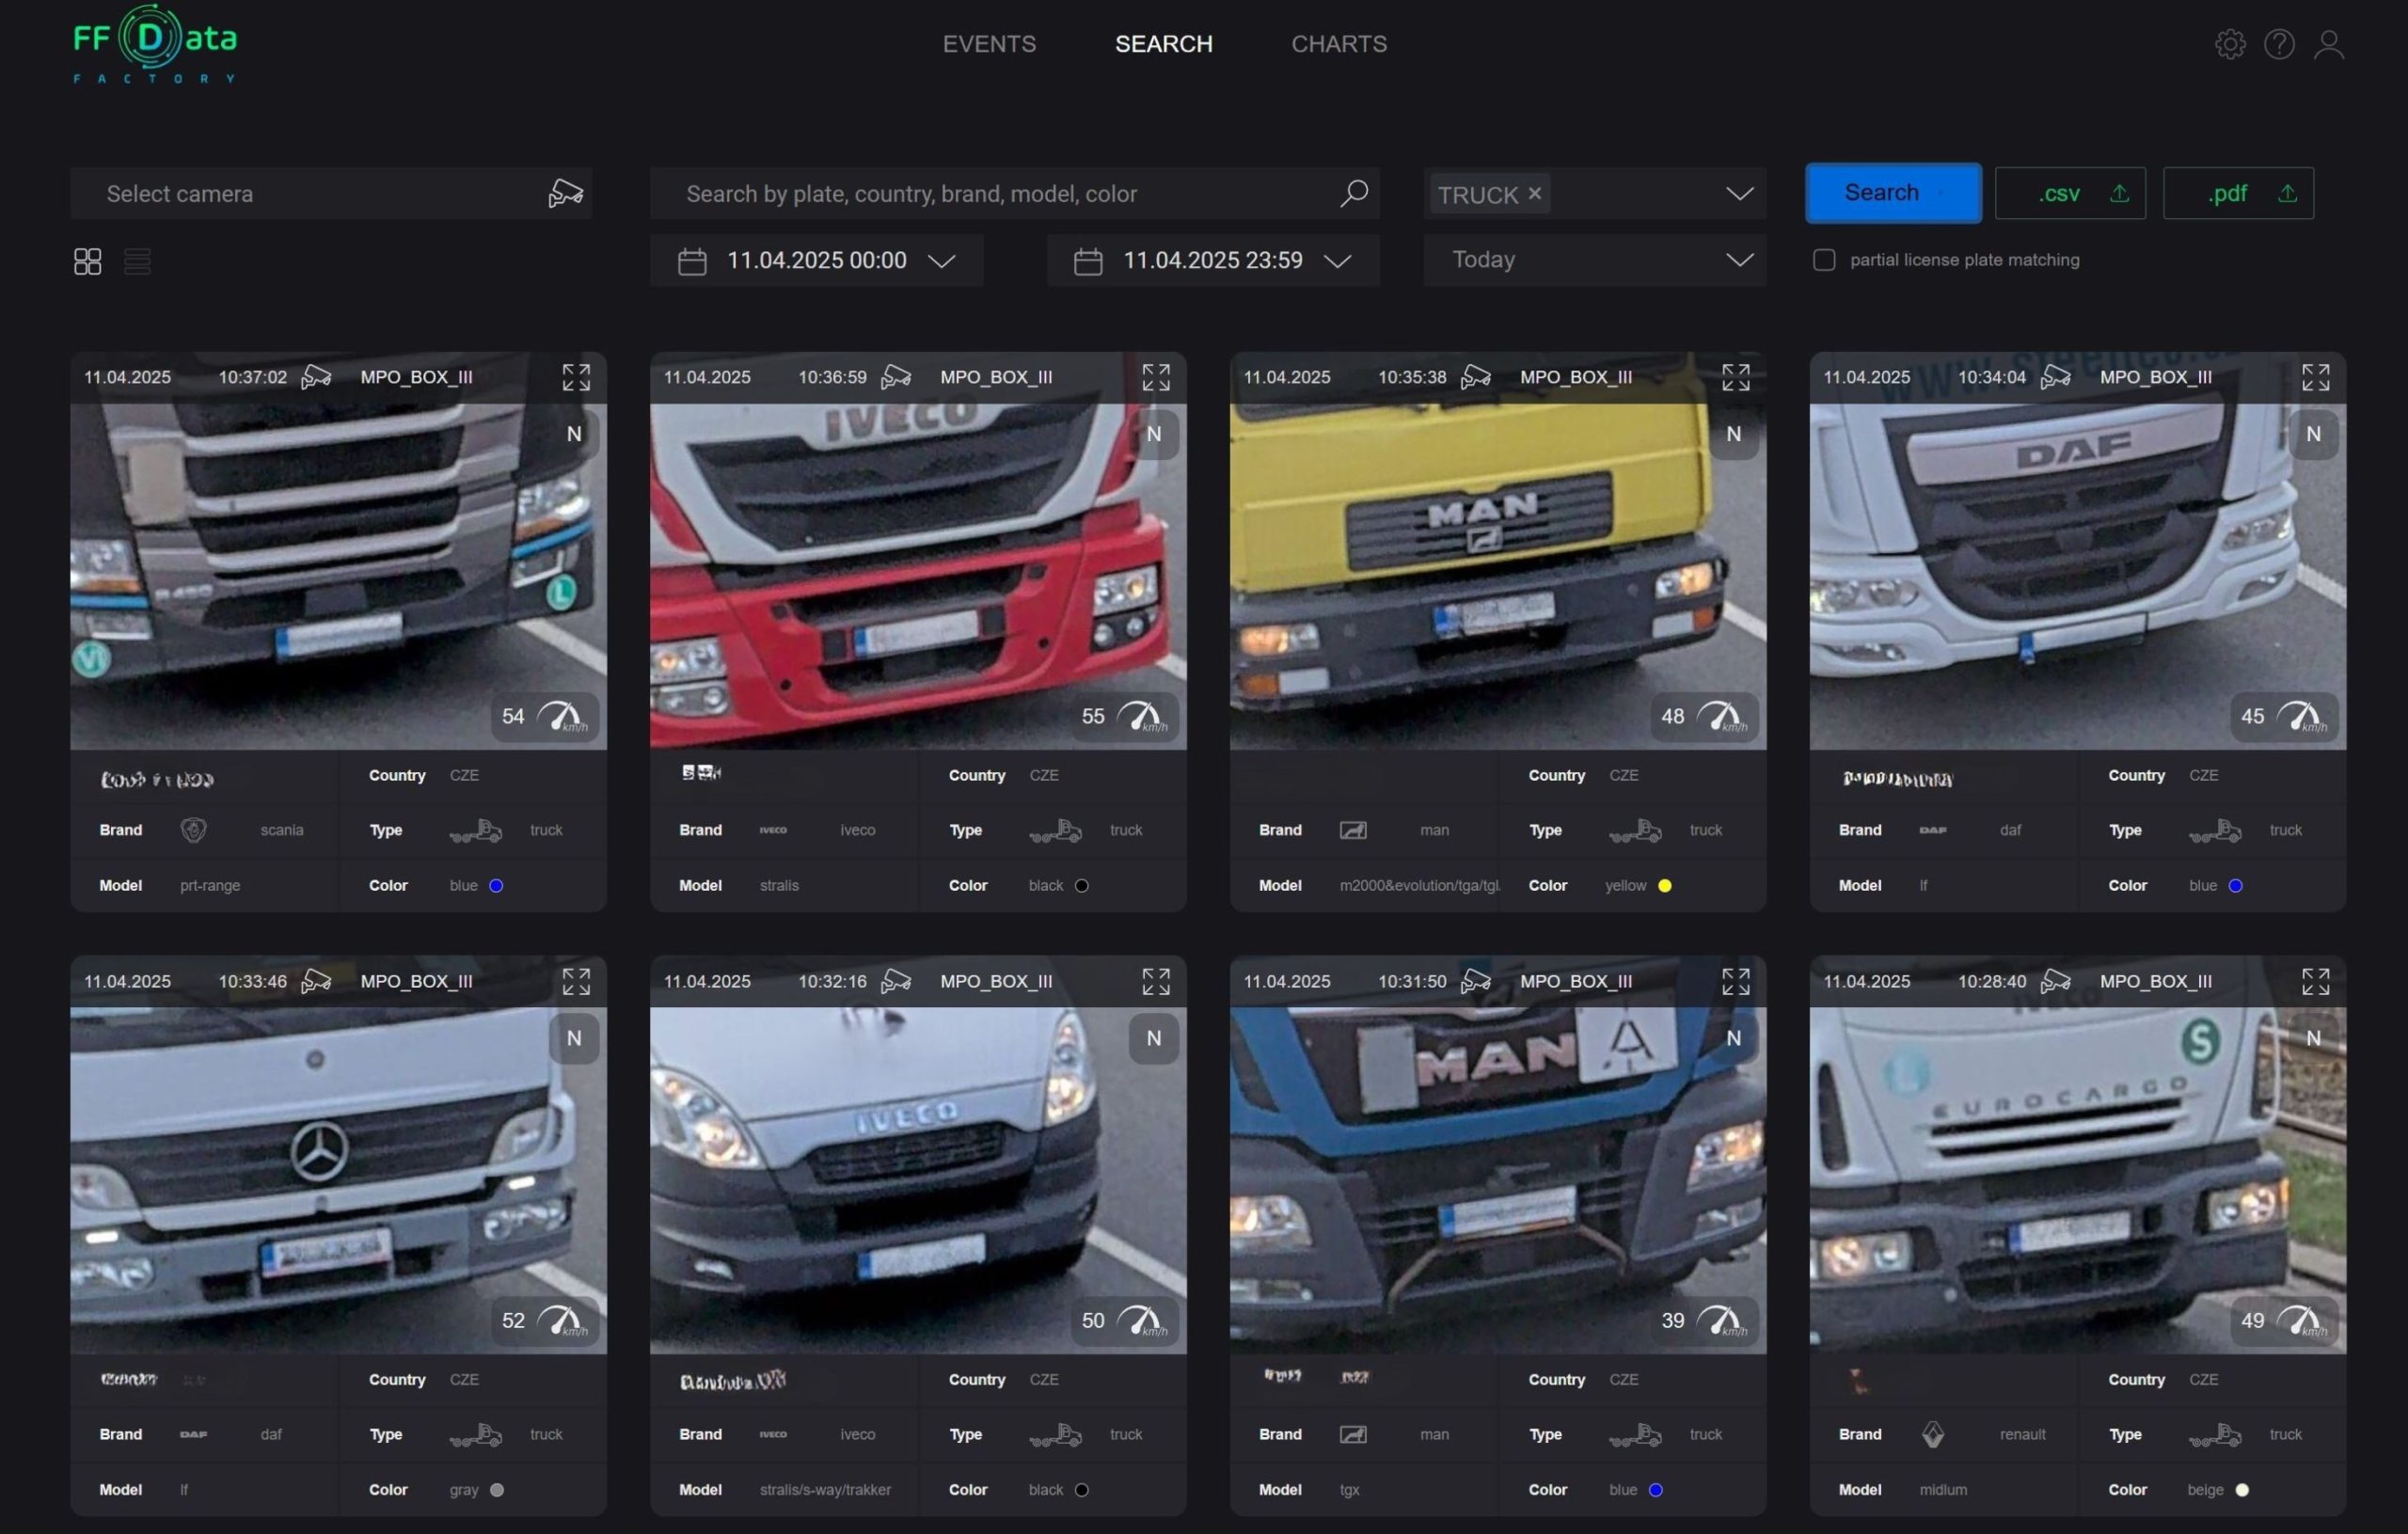
Task: Click calendar icon of start date 00:00
Action: [x=692, y=261]
